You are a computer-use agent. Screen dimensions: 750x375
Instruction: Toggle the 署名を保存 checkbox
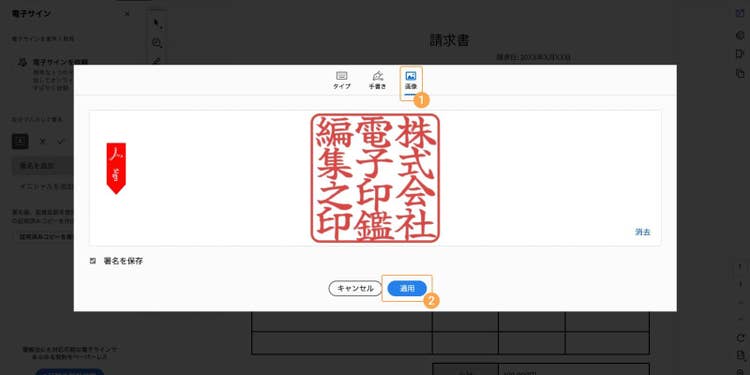(x=93, y=261)
